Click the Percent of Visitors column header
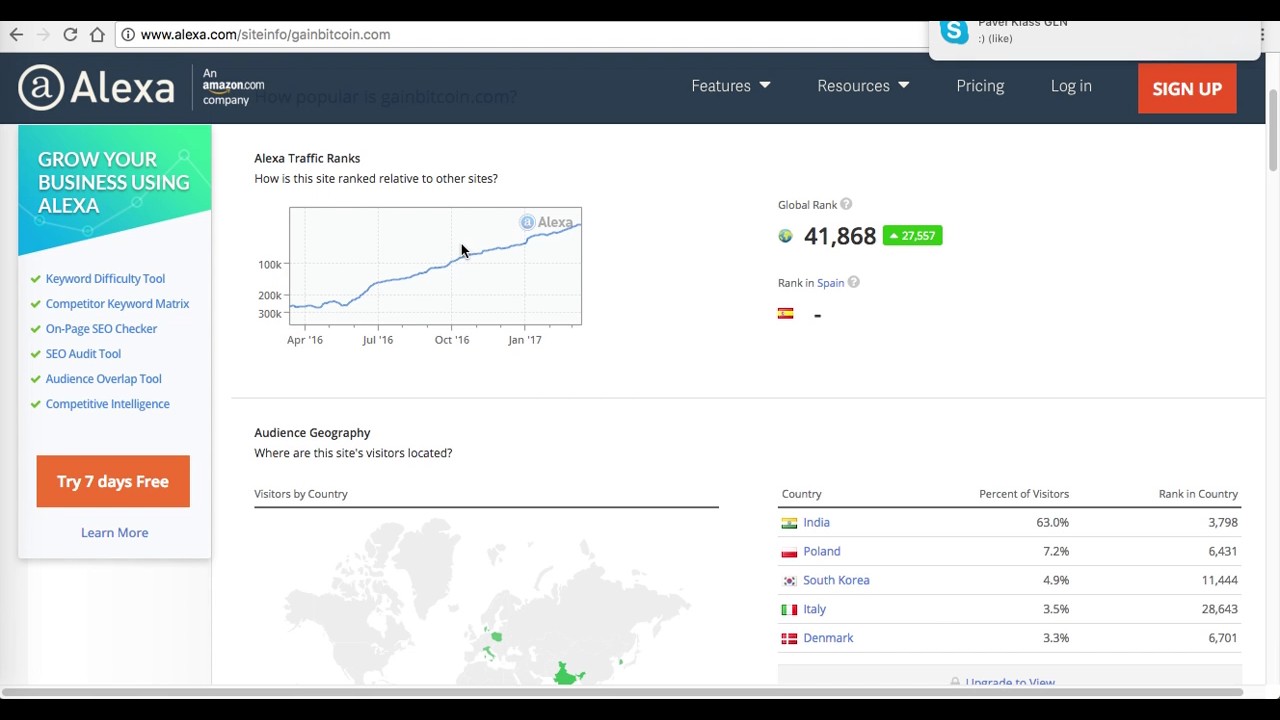 (1023, 494)
